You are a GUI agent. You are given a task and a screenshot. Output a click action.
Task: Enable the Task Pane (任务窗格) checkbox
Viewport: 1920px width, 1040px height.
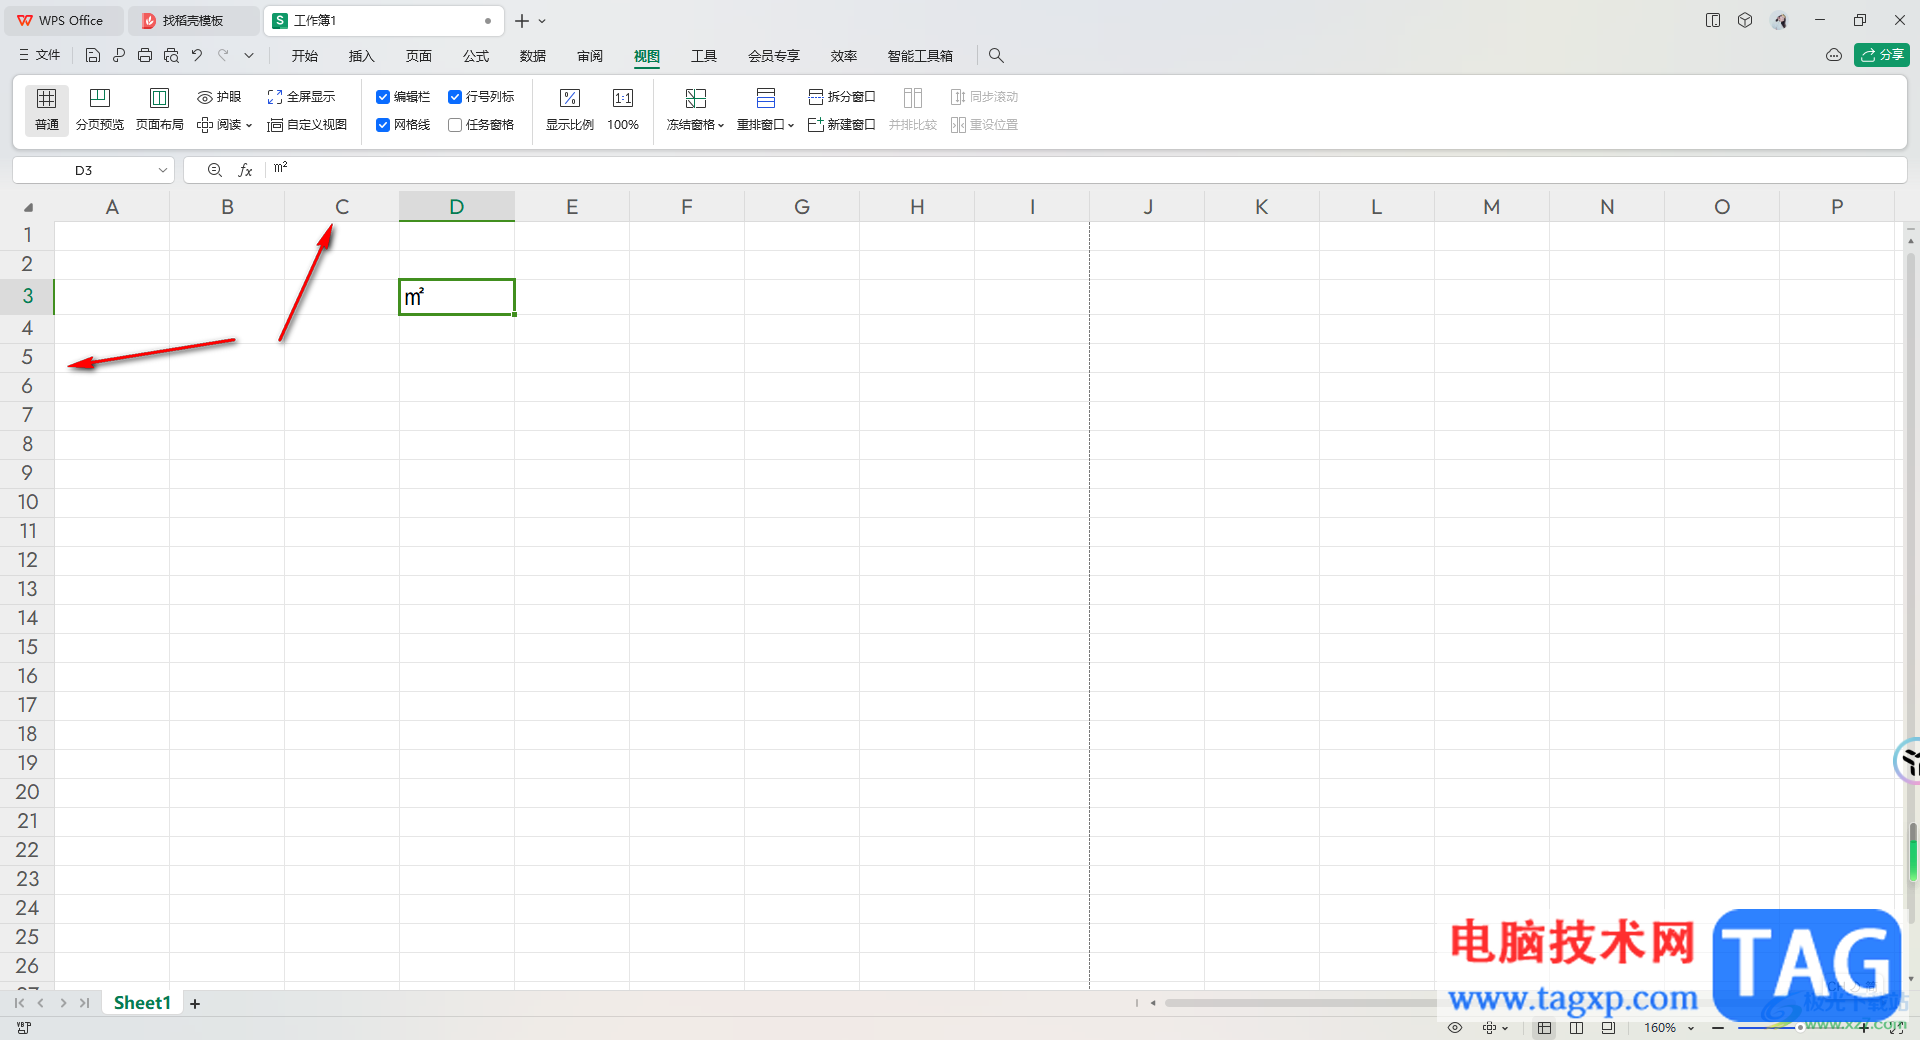click(x=455, y=125)
